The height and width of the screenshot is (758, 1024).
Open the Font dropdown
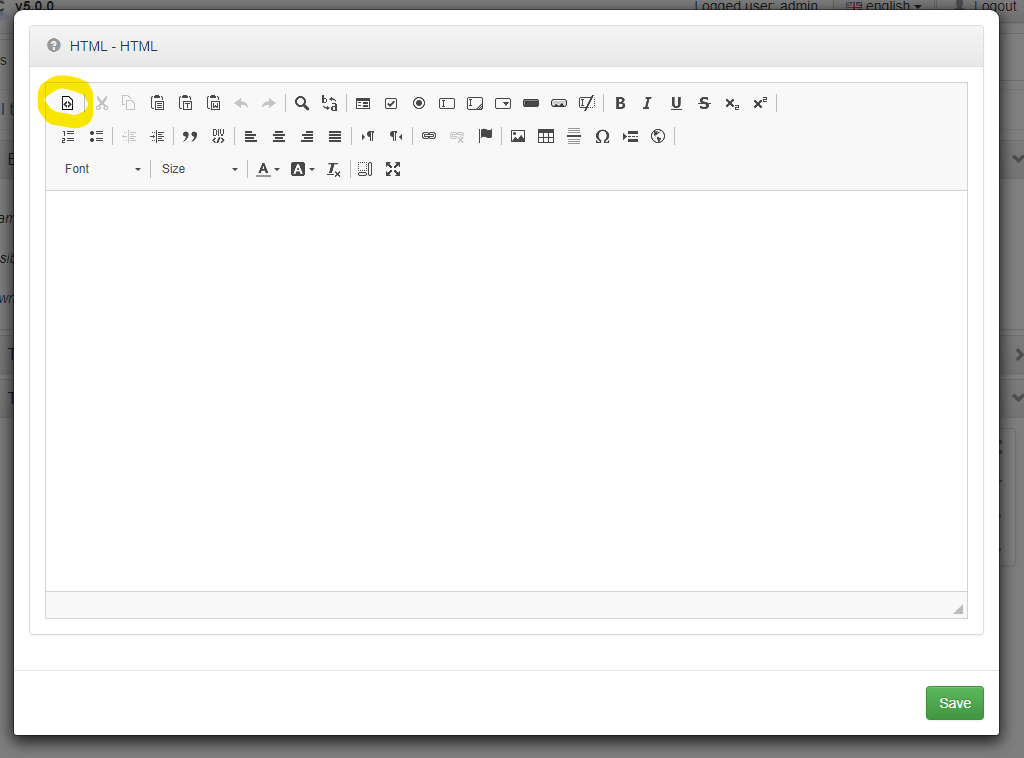103,169
